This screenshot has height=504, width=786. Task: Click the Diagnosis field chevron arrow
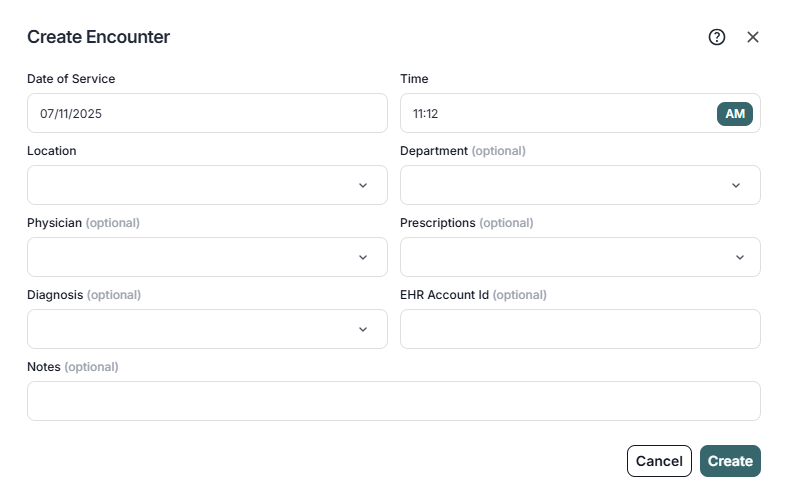point(363,329)
